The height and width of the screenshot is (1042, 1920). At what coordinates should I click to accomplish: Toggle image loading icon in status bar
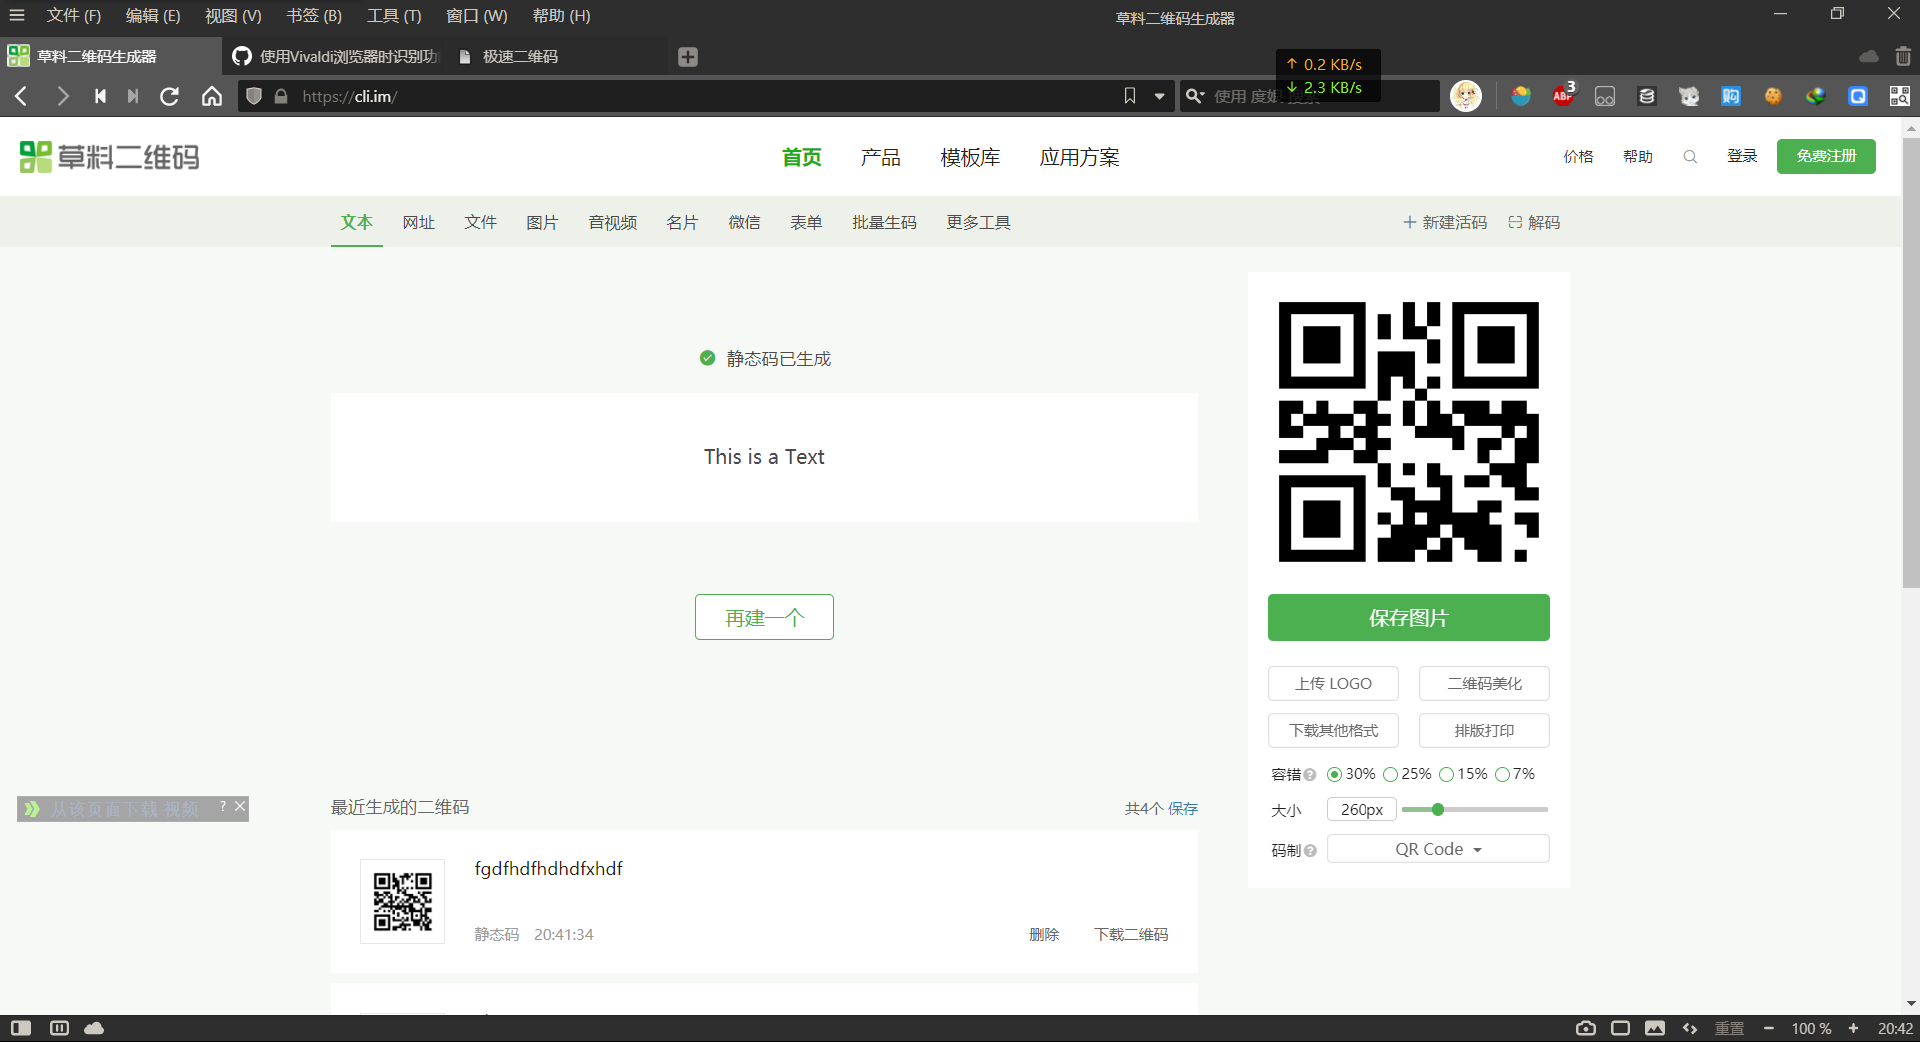(1655, 1028)
